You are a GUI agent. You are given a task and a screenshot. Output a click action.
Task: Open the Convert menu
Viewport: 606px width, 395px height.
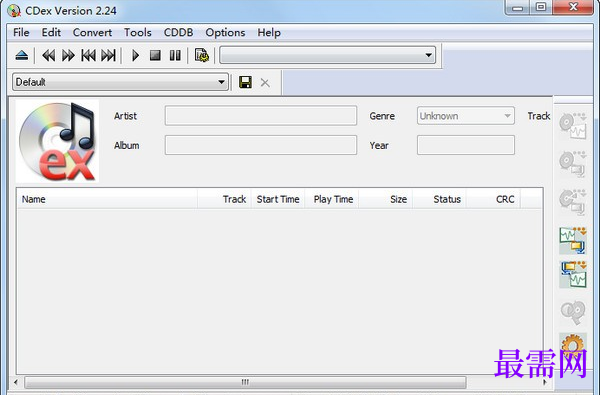coord(92,32)
